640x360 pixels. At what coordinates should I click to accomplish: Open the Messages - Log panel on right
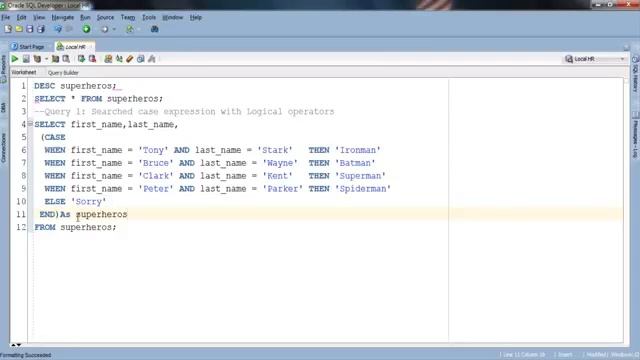(x=636, y=136)
